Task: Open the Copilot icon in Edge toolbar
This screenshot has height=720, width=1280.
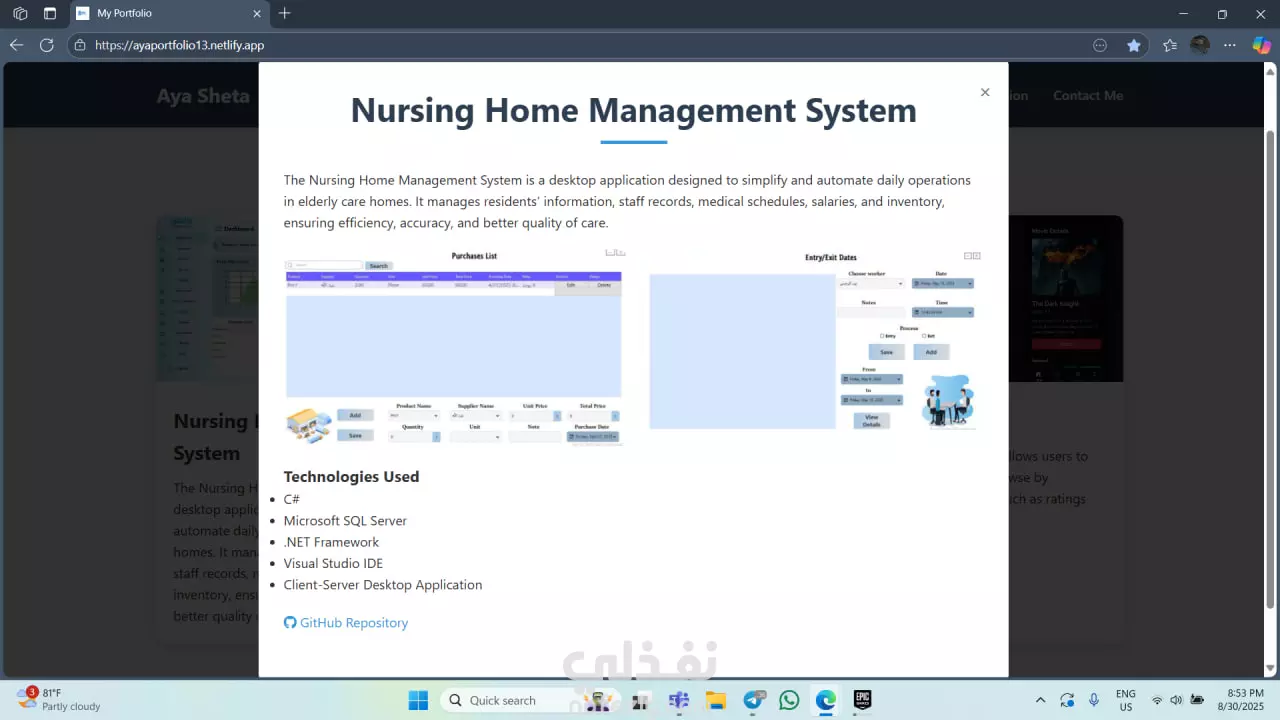Action: tap(1262, 45)
